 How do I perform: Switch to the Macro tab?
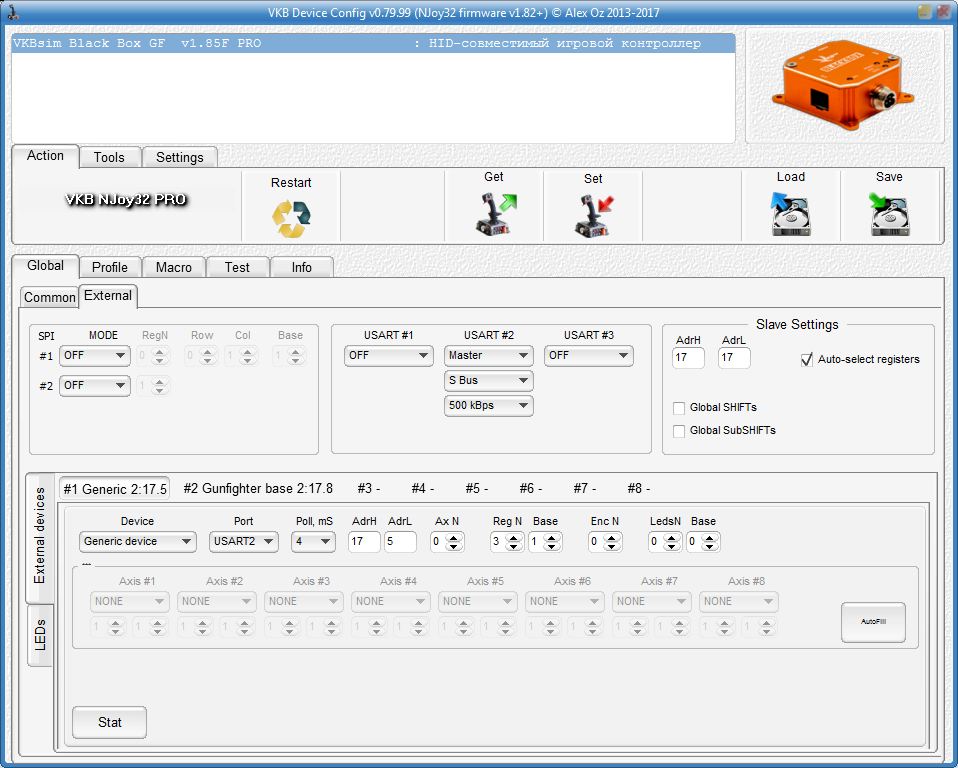tap(174, 267)
